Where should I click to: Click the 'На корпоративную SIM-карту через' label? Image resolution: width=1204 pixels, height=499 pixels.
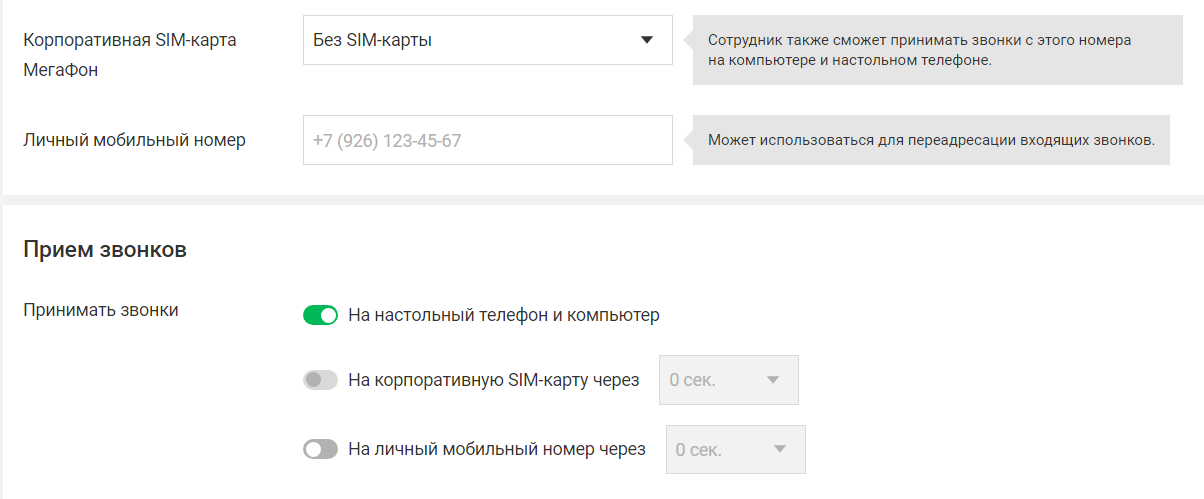[x=494, y=380]
